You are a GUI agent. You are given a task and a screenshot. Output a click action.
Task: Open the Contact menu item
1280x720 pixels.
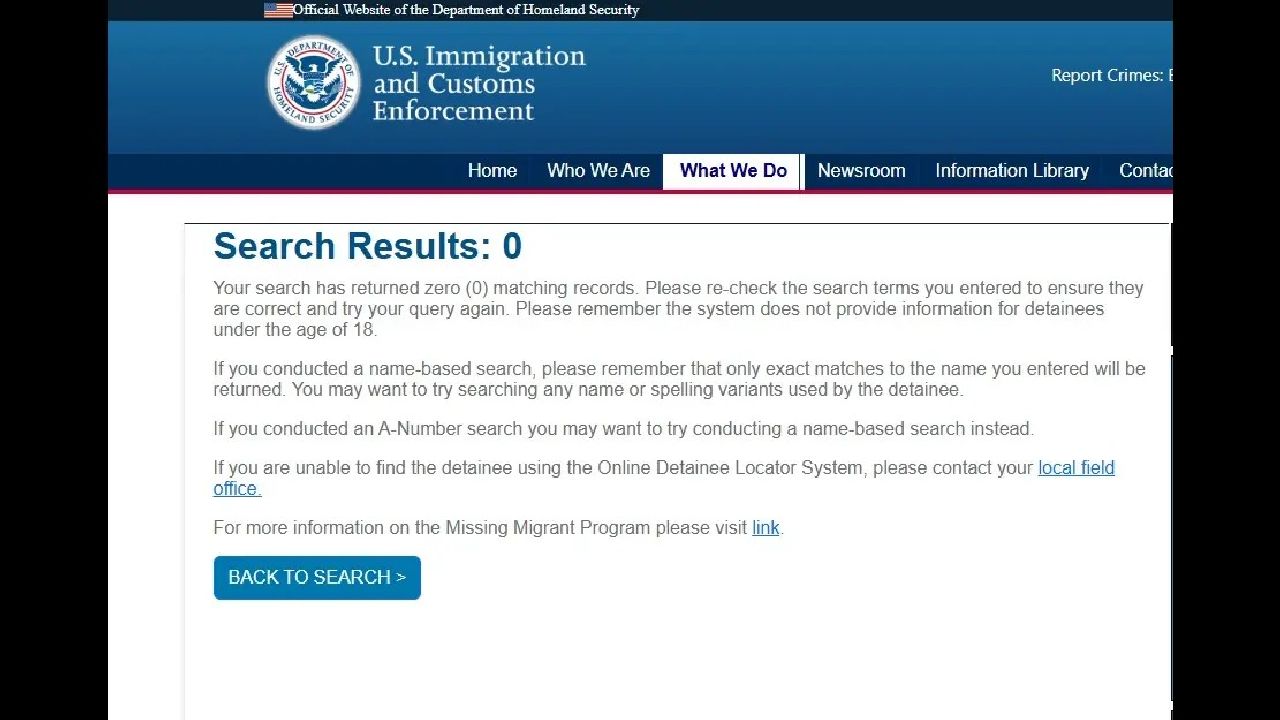pos(1145,171)
